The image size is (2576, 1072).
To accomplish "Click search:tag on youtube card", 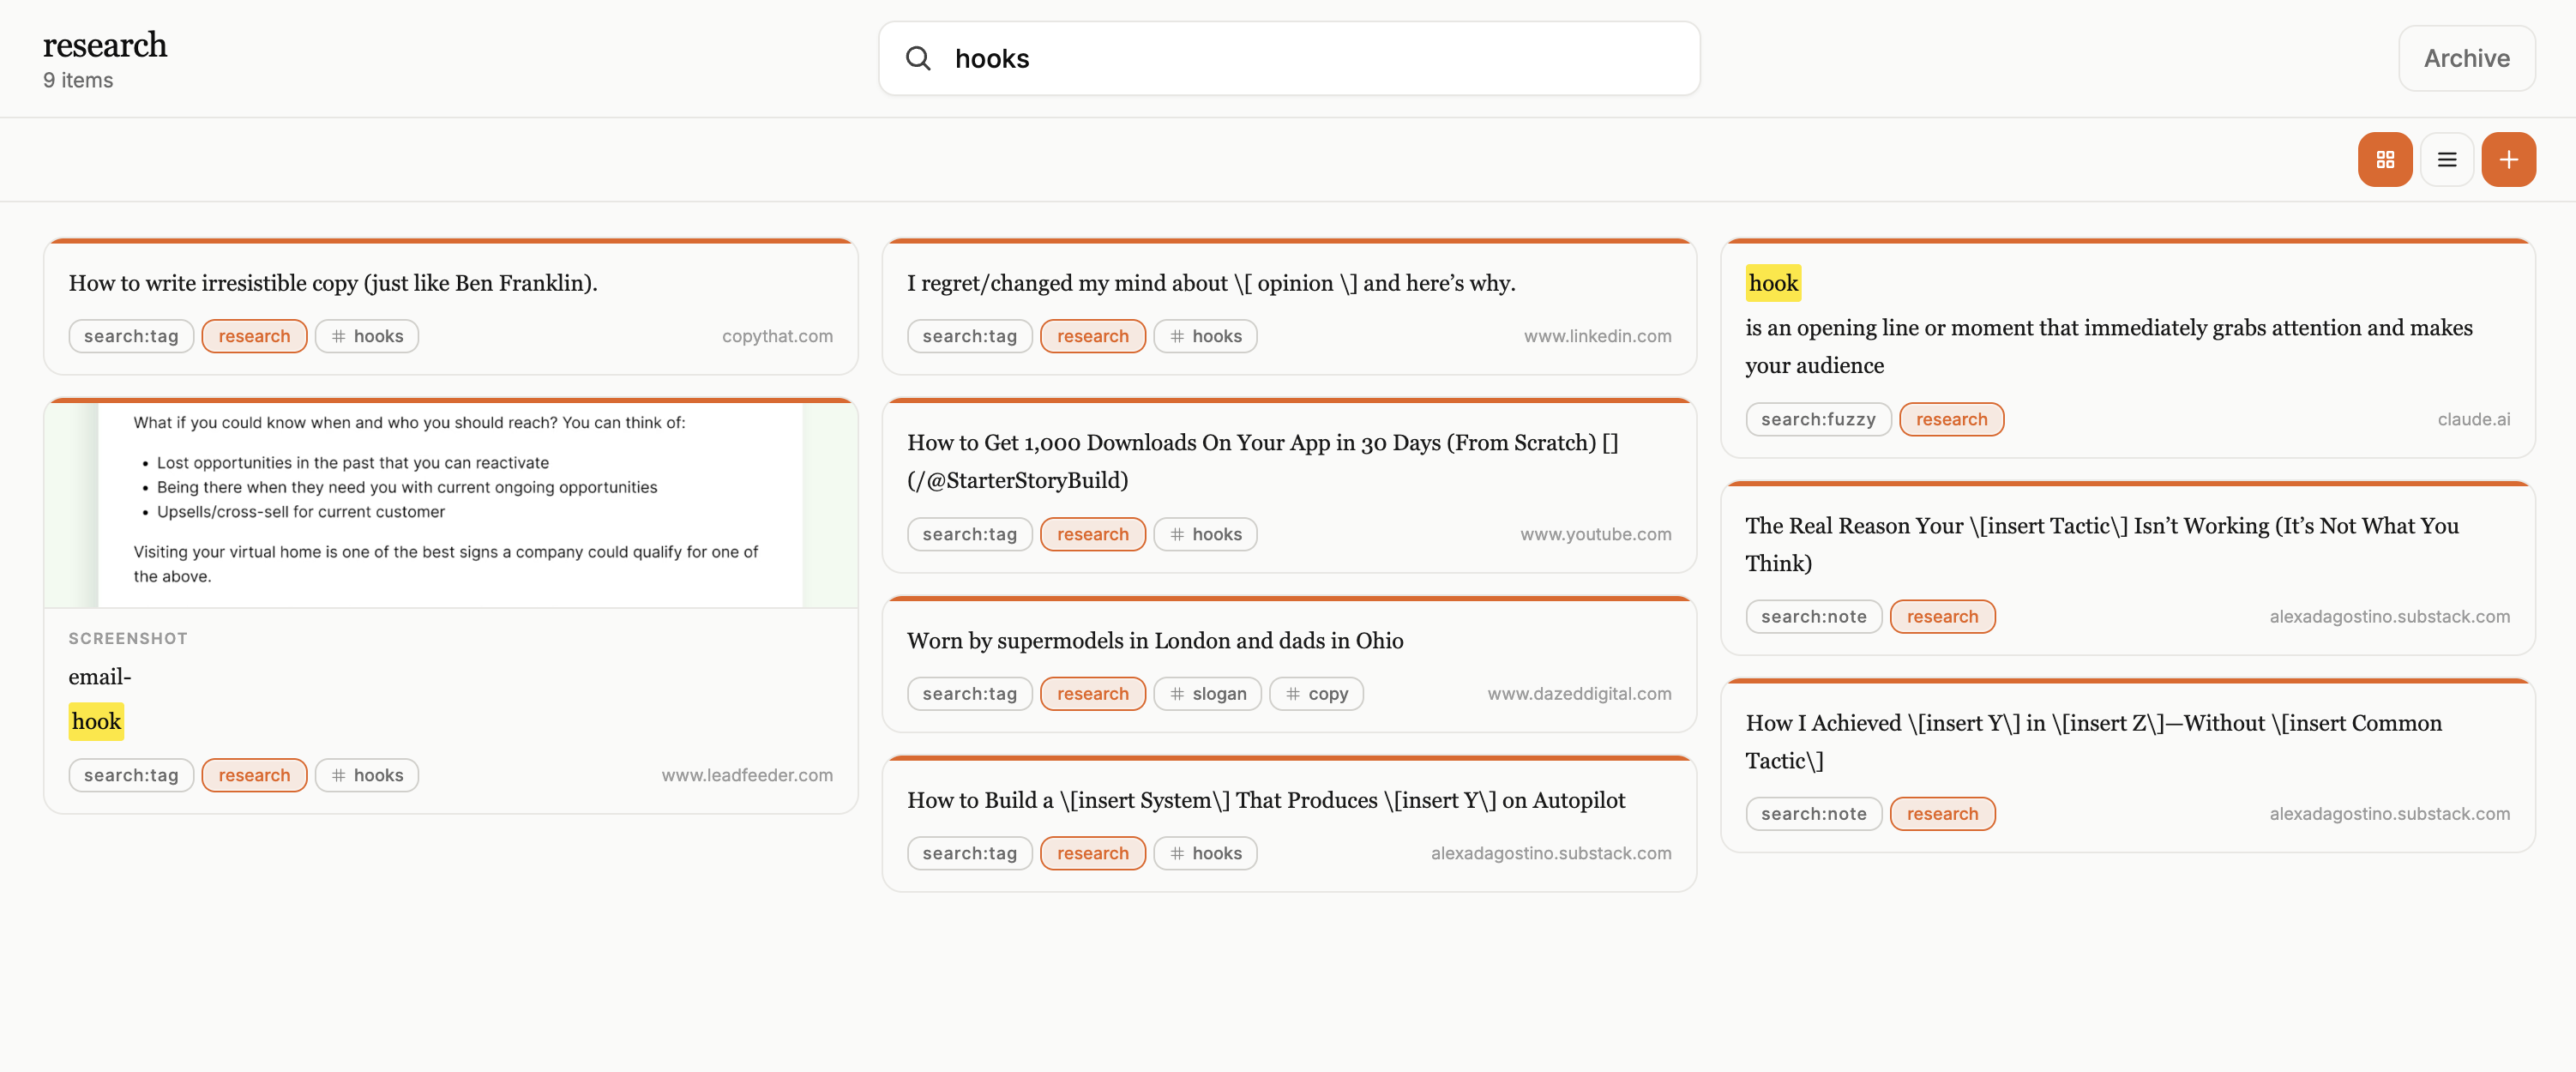I will (x=969, y=534).
